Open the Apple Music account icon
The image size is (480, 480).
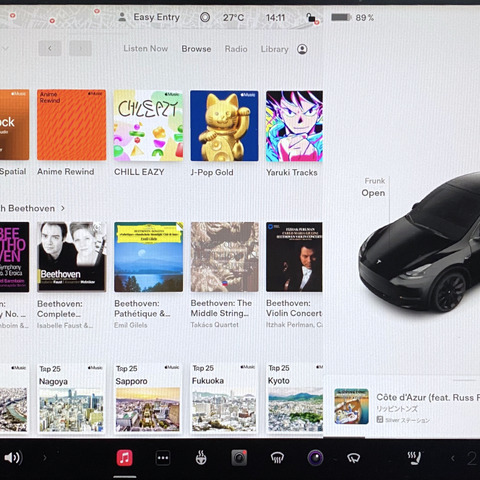point(302,49)
